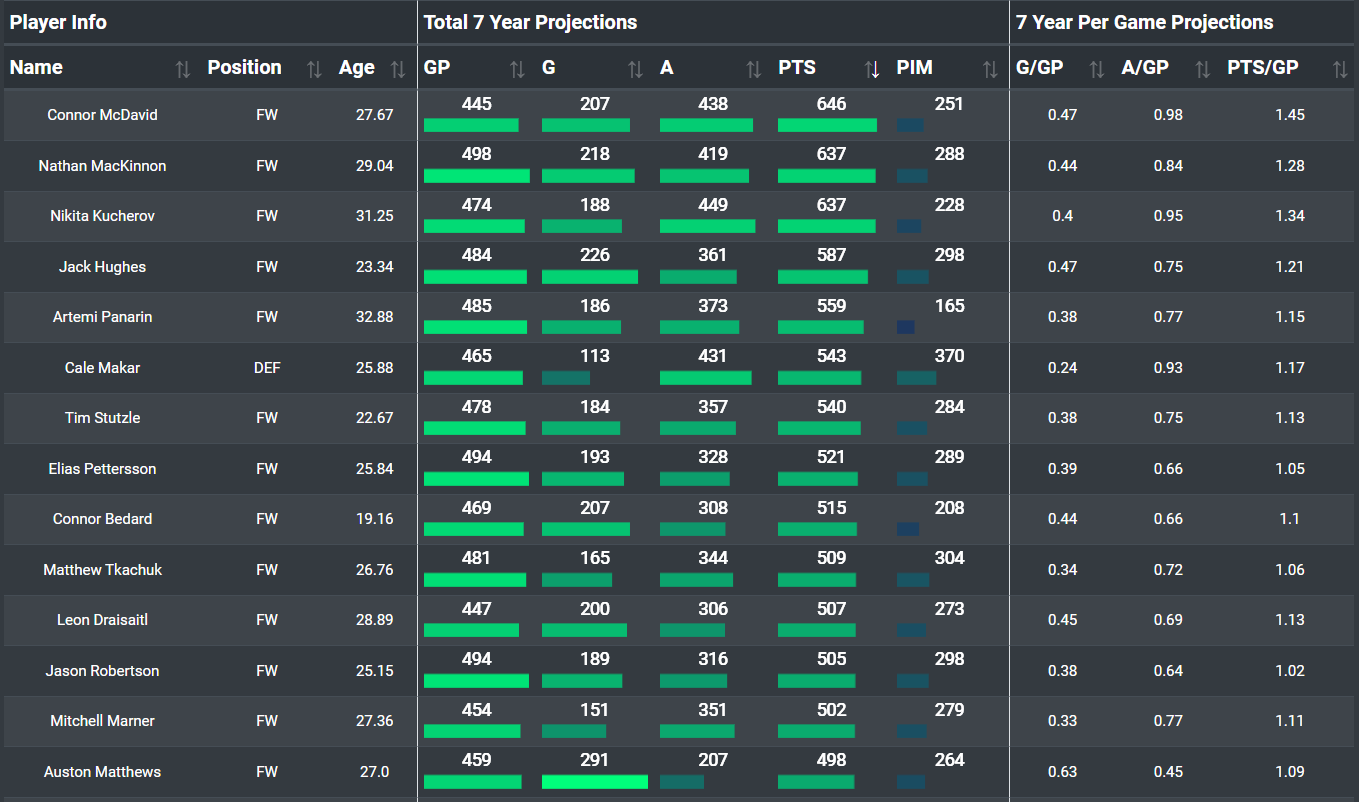
Task: Select 7 Year Per Game Projections header
Action: tap(1145, 22)
